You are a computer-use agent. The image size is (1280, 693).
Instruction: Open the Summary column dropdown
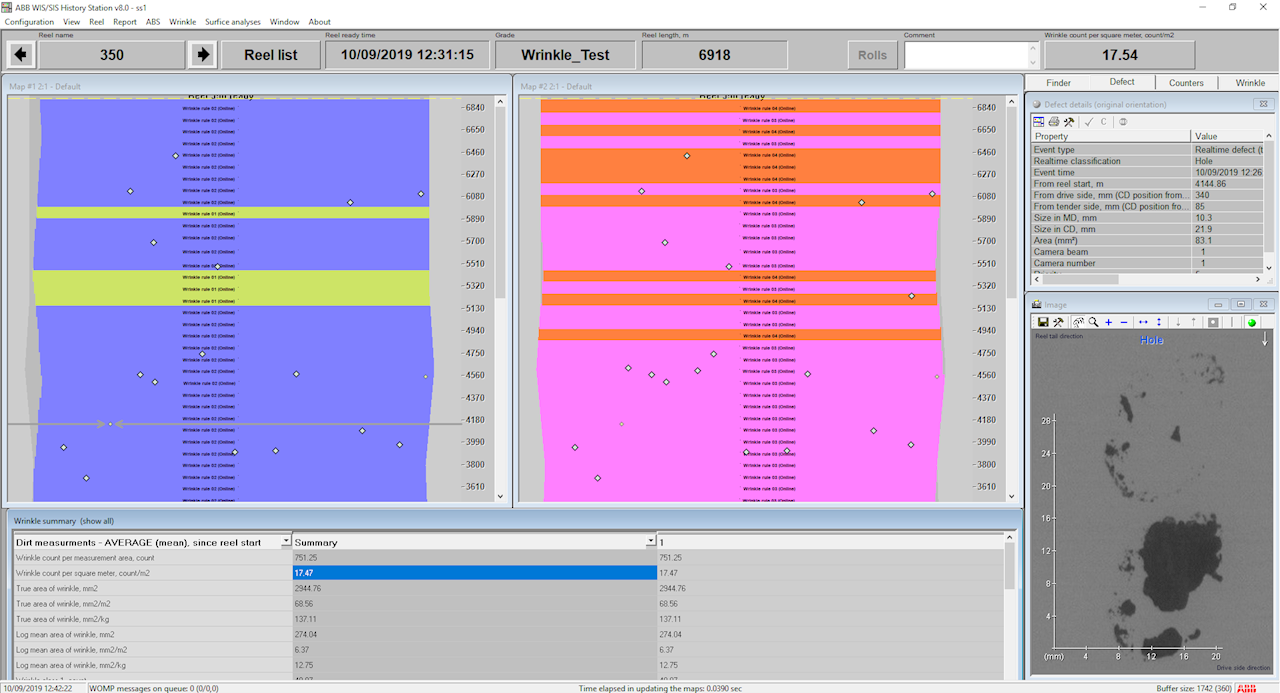click(x=651, y=542)
